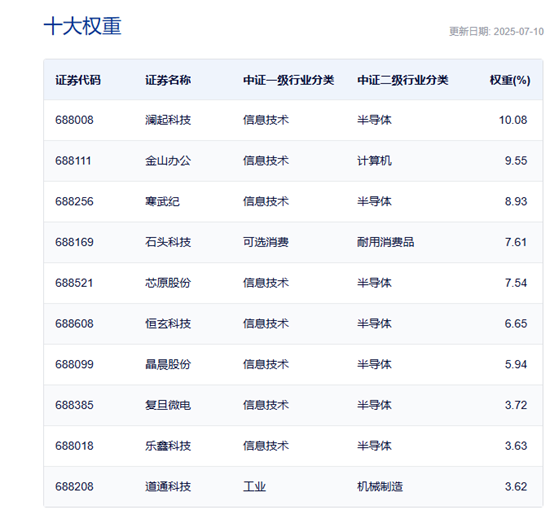Select security code 688256
Viewport: 554px width, 532px height.
pyautogui.click(x=75, y=201)
